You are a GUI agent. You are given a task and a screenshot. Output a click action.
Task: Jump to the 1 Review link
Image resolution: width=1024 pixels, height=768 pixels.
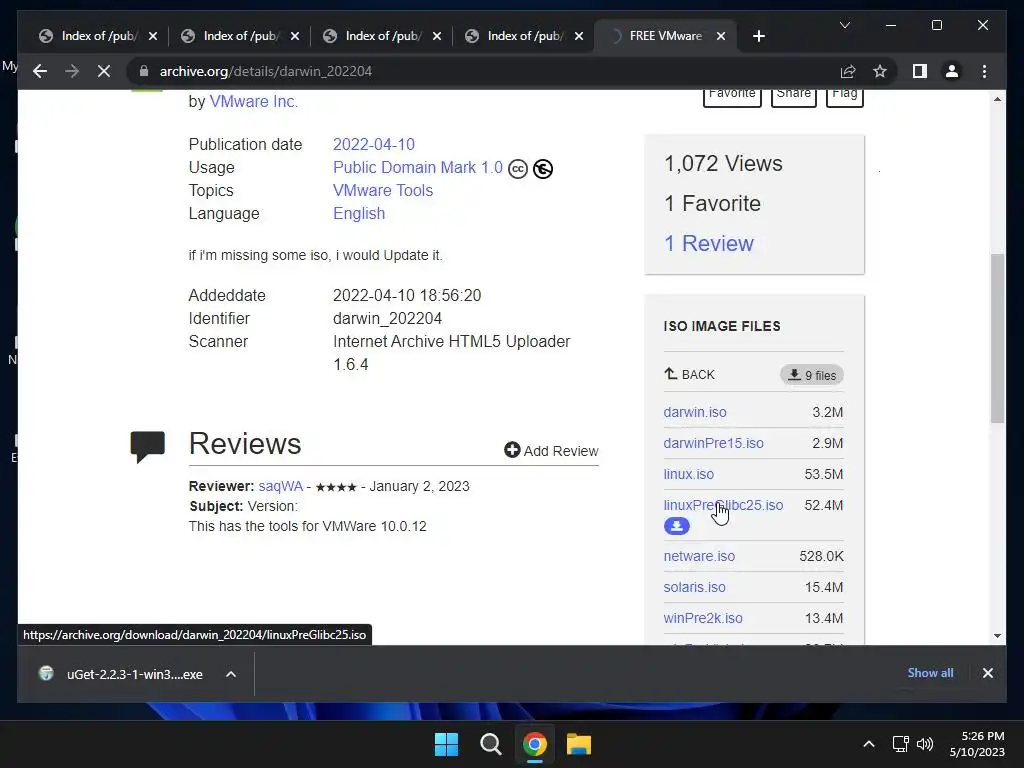(709, 244)
